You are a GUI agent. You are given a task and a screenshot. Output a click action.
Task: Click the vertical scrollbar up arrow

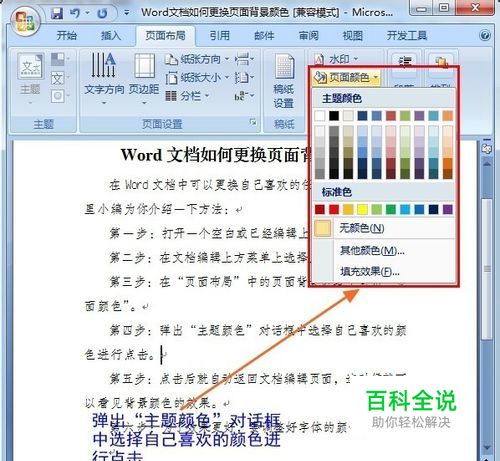(487, 164)
